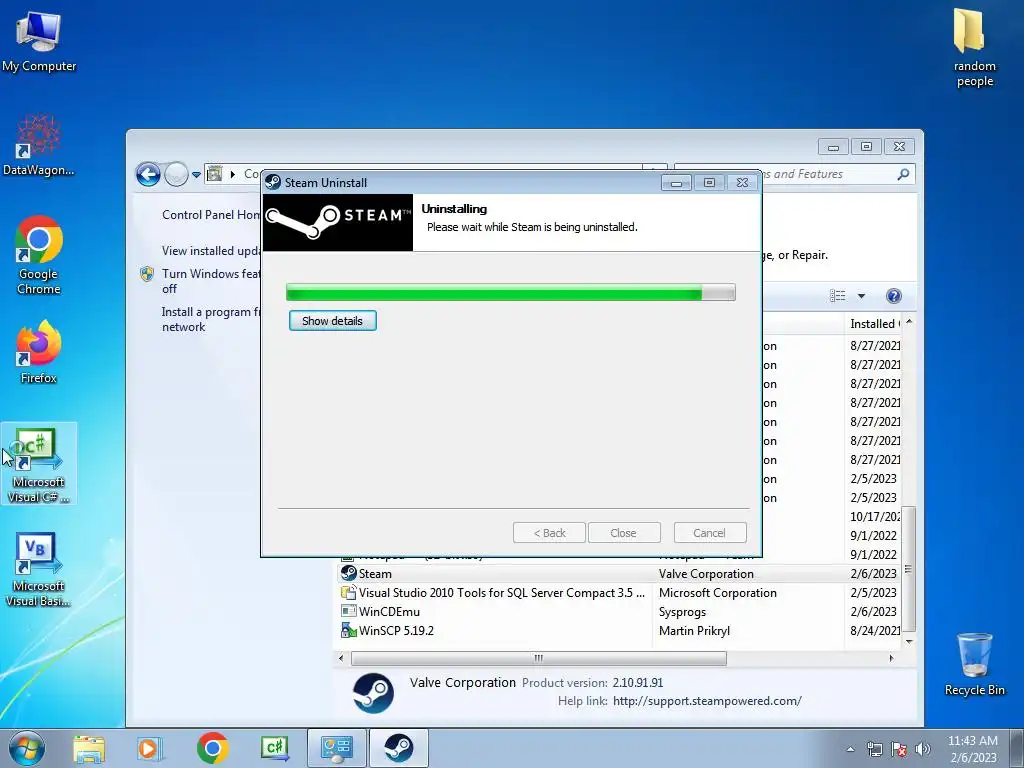
Task: Click Martin Prikryl publisher cell
Action: tap(694, 630)
